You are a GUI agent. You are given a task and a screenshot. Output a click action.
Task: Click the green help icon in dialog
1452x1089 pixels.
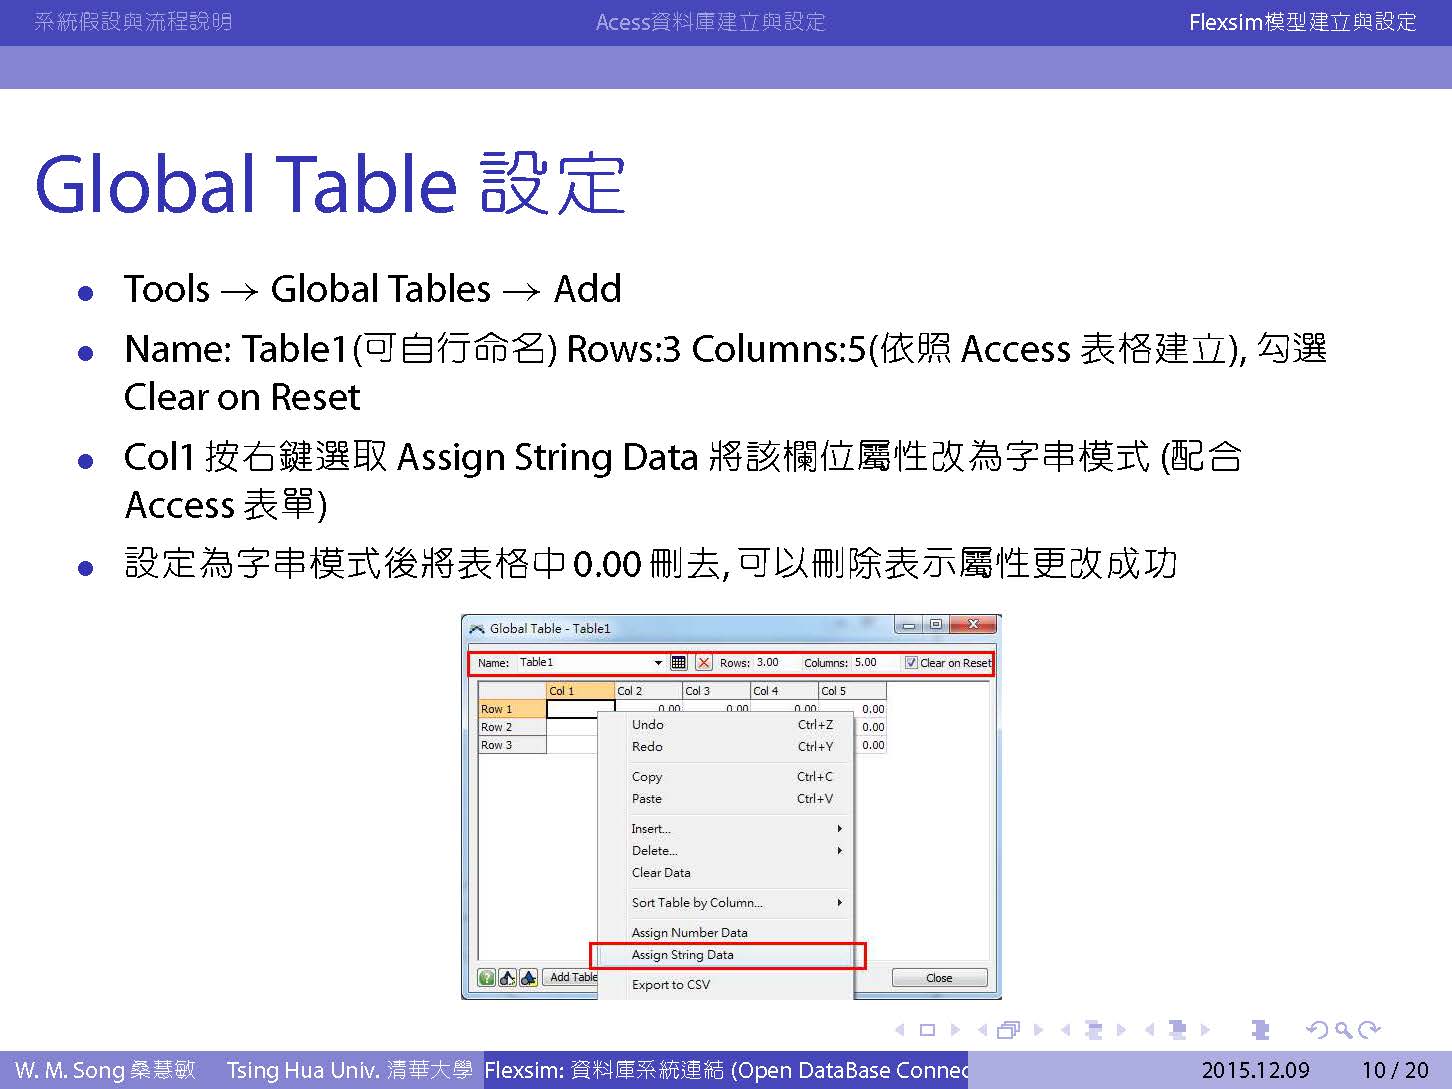(x=487, y=978)
